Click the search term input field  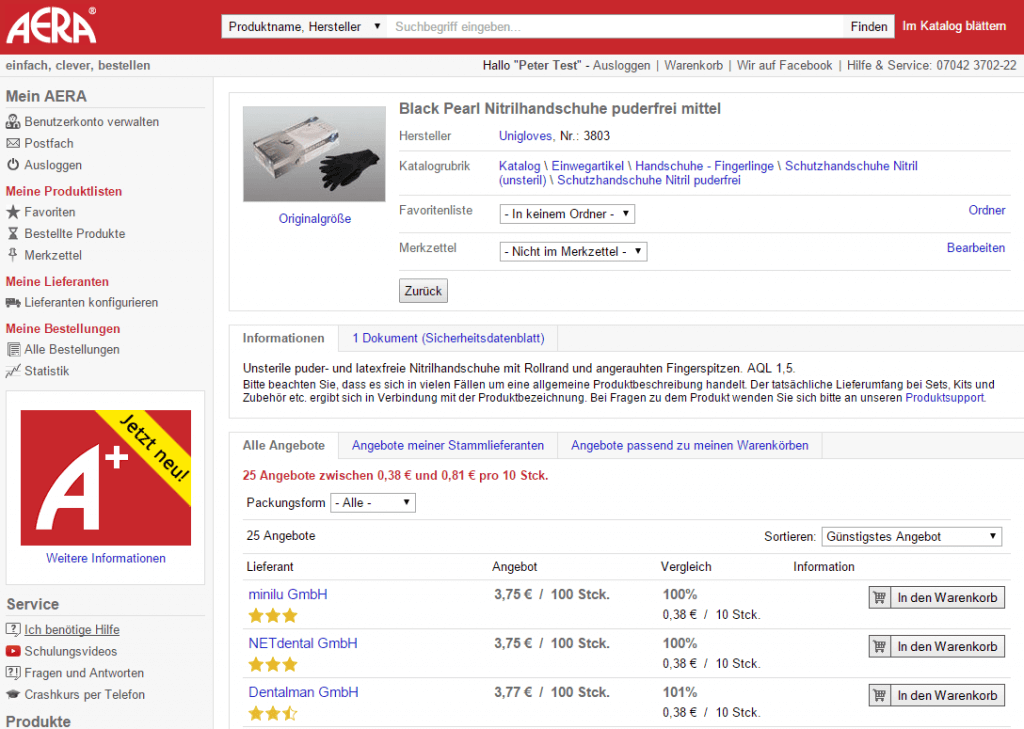coord(615,27)
